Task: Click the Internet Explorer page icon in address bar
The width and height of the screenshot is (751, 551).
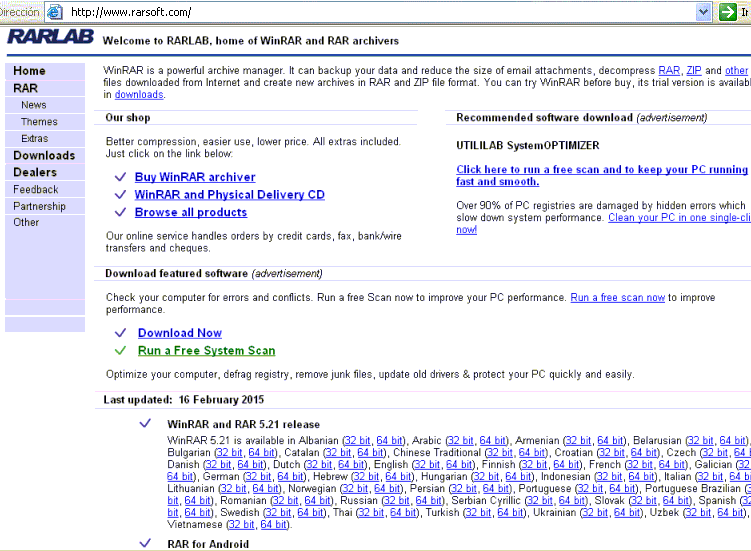Action: click(x=54, y=12)
